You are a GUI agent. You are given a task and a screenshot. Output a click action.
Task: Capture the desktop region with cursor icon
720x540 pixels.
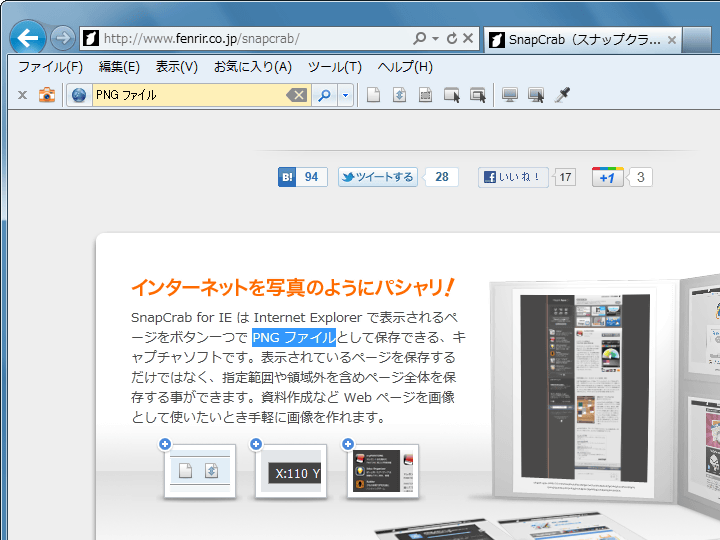click(536, 95)
